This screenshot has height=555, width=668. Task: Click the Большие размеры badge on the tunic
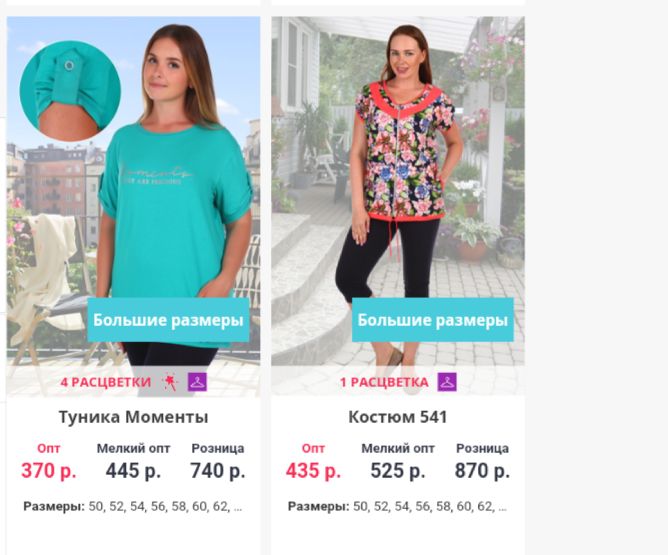[x=168, y=320]
